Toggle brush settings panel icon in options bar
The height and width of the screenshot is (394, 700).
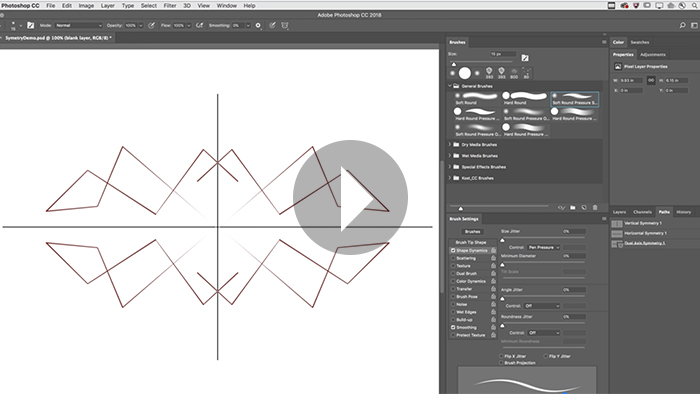[30, 25]
